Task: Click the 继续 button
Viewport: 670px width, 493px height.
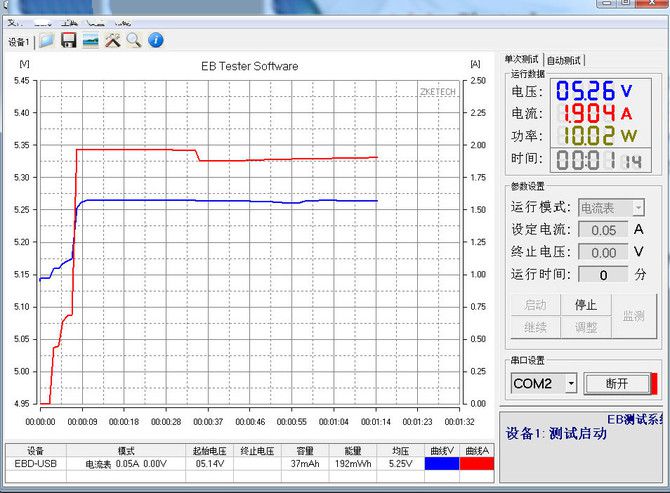Action: click(536, 327)
